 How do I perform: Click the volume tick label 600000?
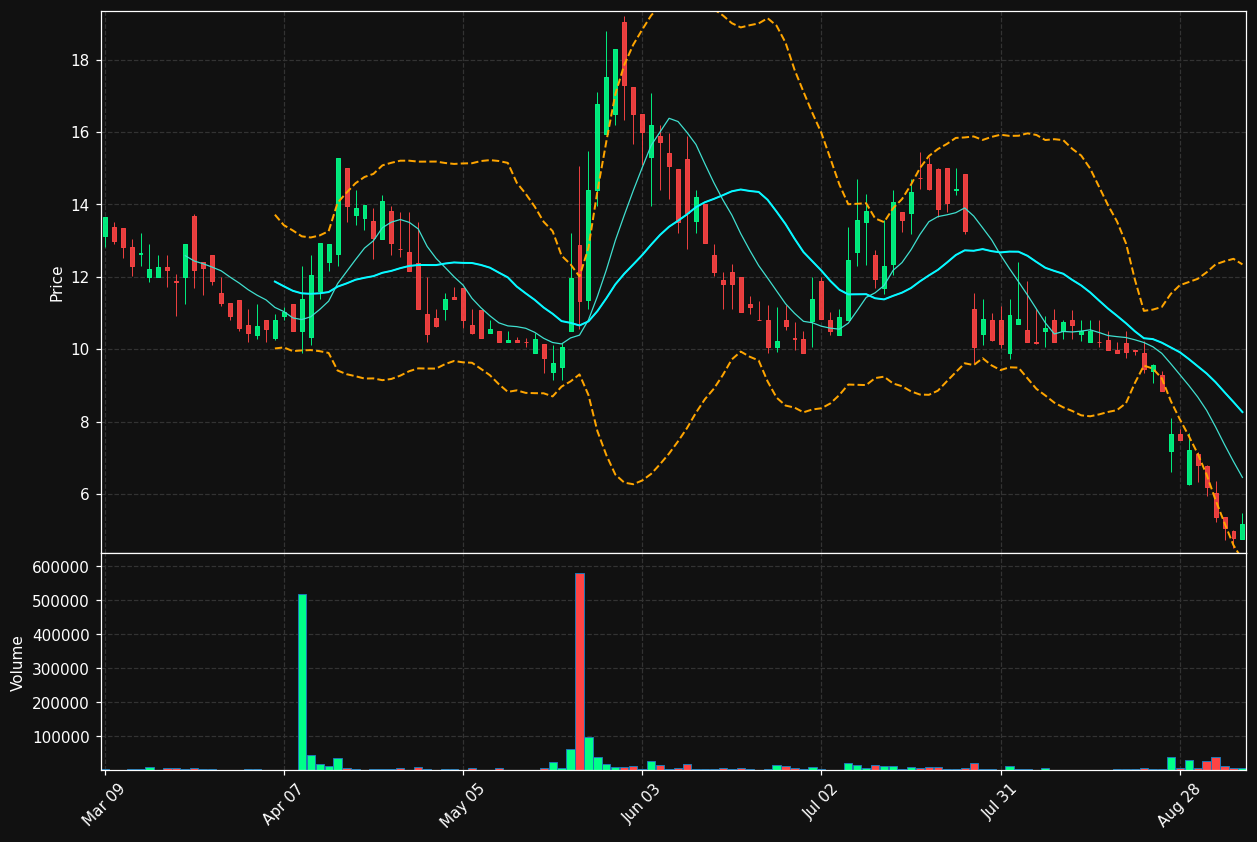tap(62, 567)
